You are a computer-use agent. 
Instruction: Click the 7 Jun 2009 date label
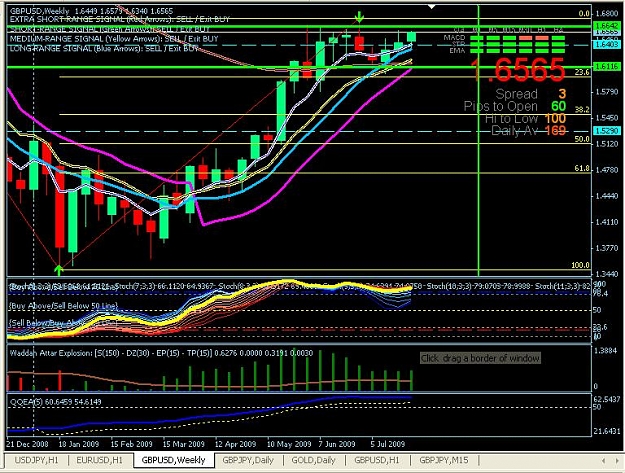click(x=337, y=444)
